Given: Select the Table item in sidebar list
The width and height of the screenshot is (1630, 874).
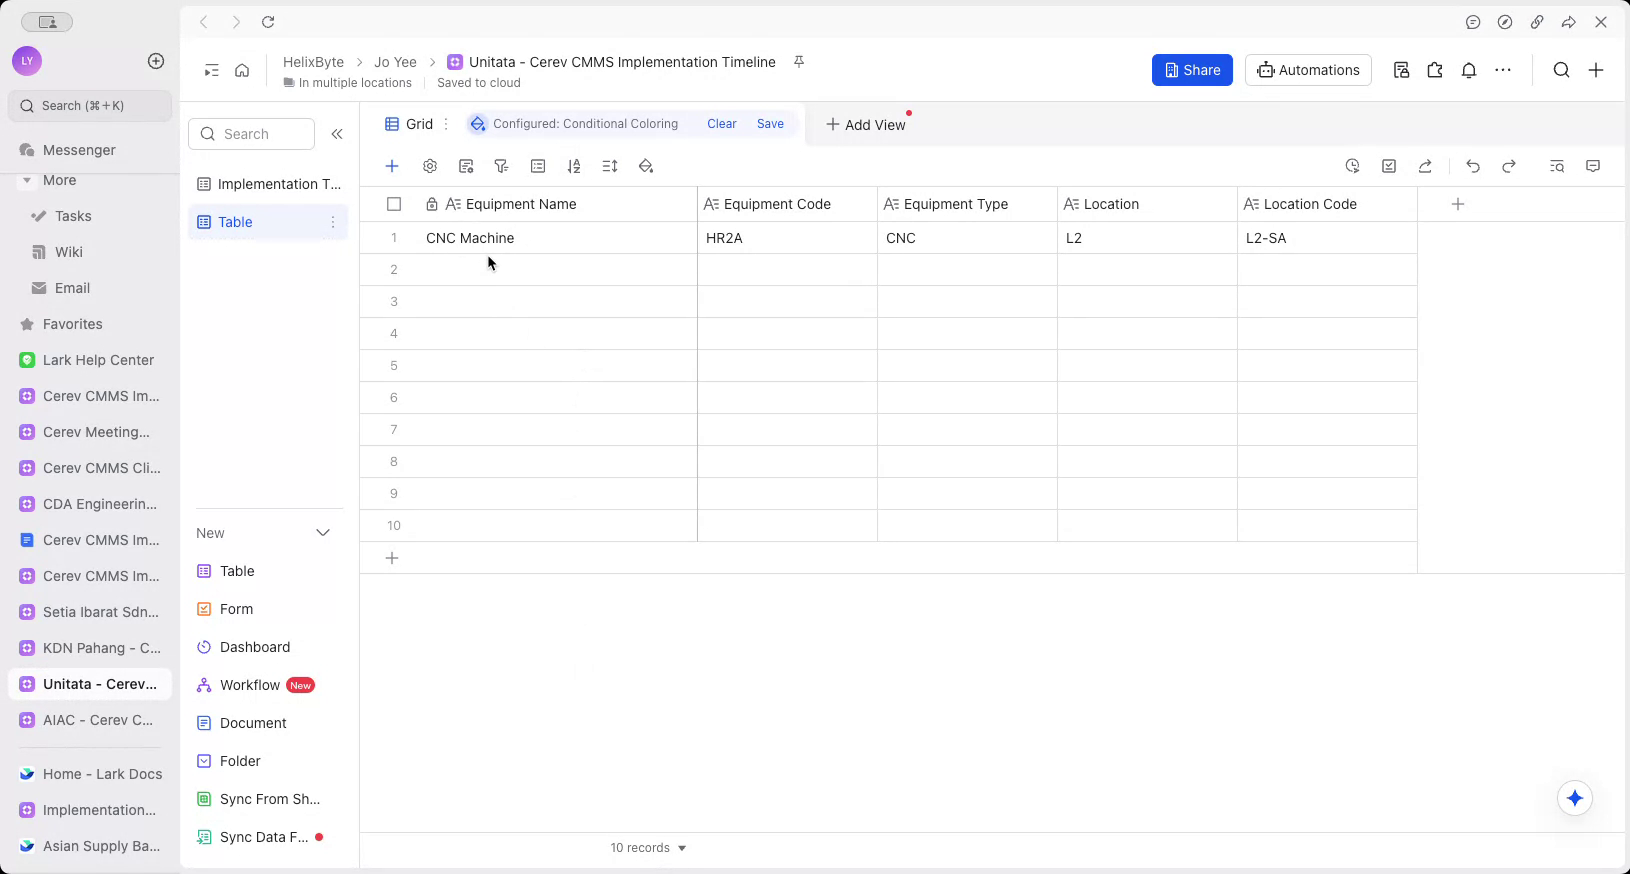Looking at the screenshot, I should click(268, 222).
